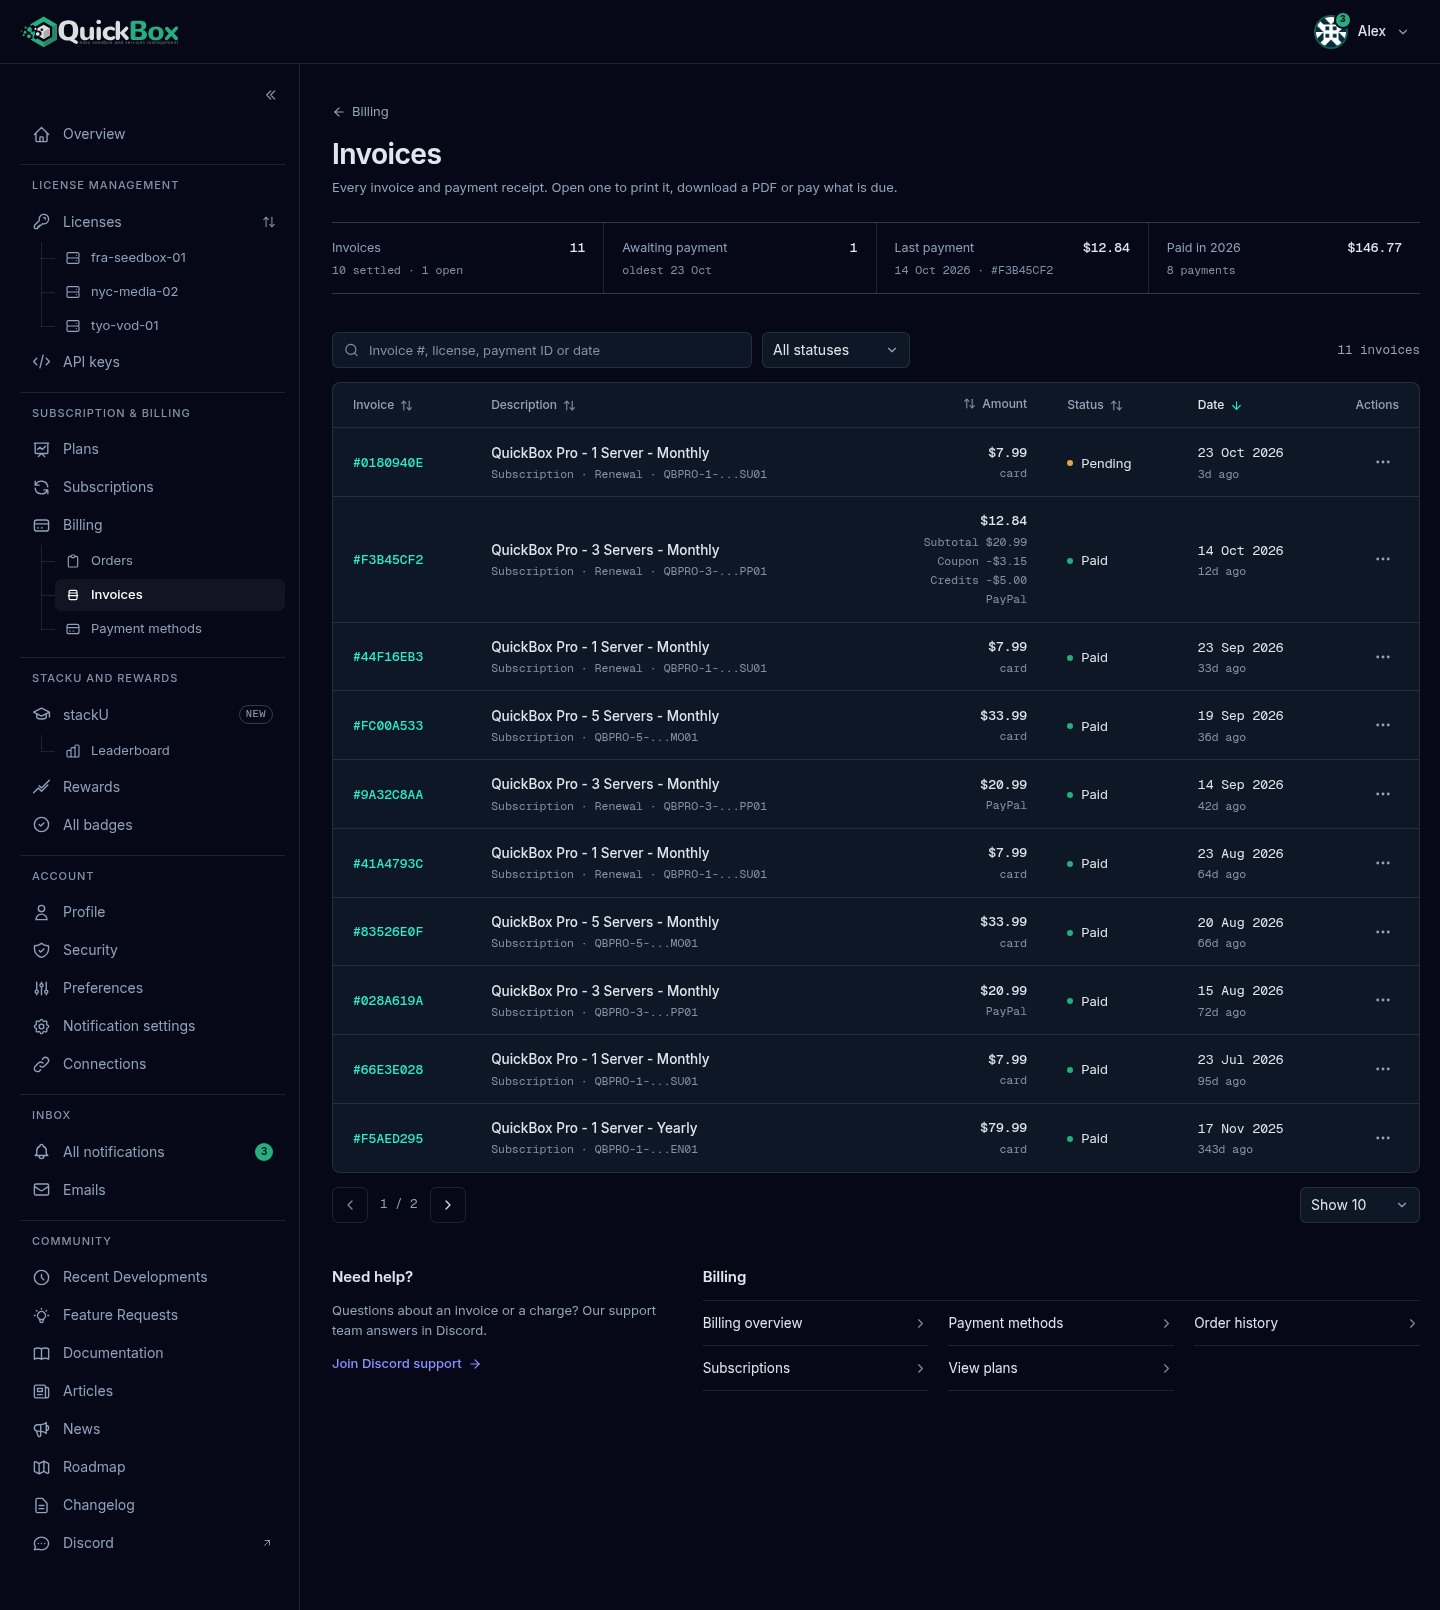Screen dimensions: 1440x1610
Task: Click the "23 Oct 2026" date cell
Action: [x=1240, y=453]
